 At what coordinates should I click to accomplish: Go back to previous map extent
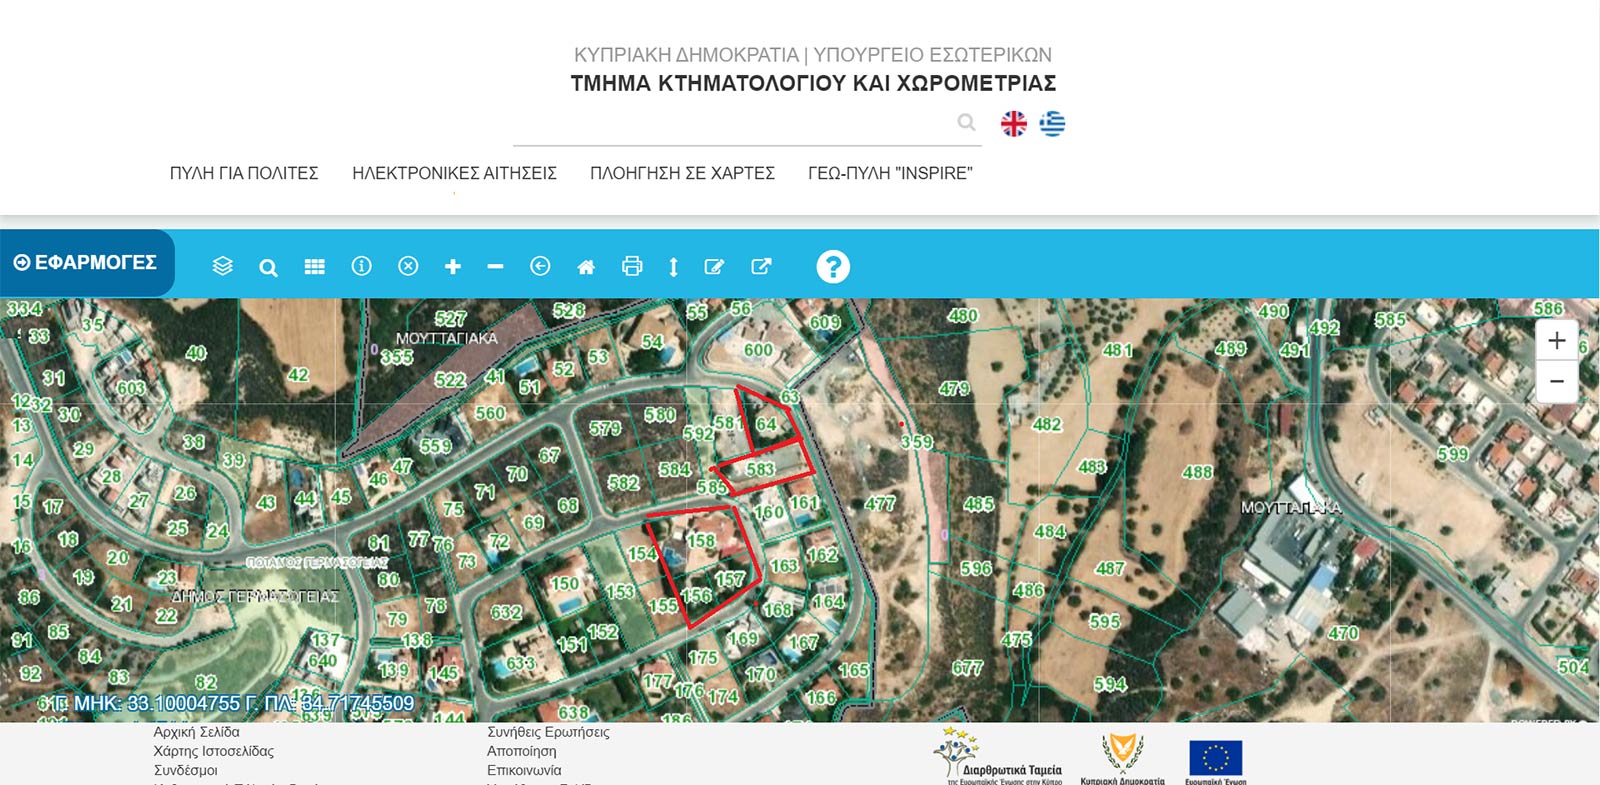pyautogui.click(x=540, y=266)
